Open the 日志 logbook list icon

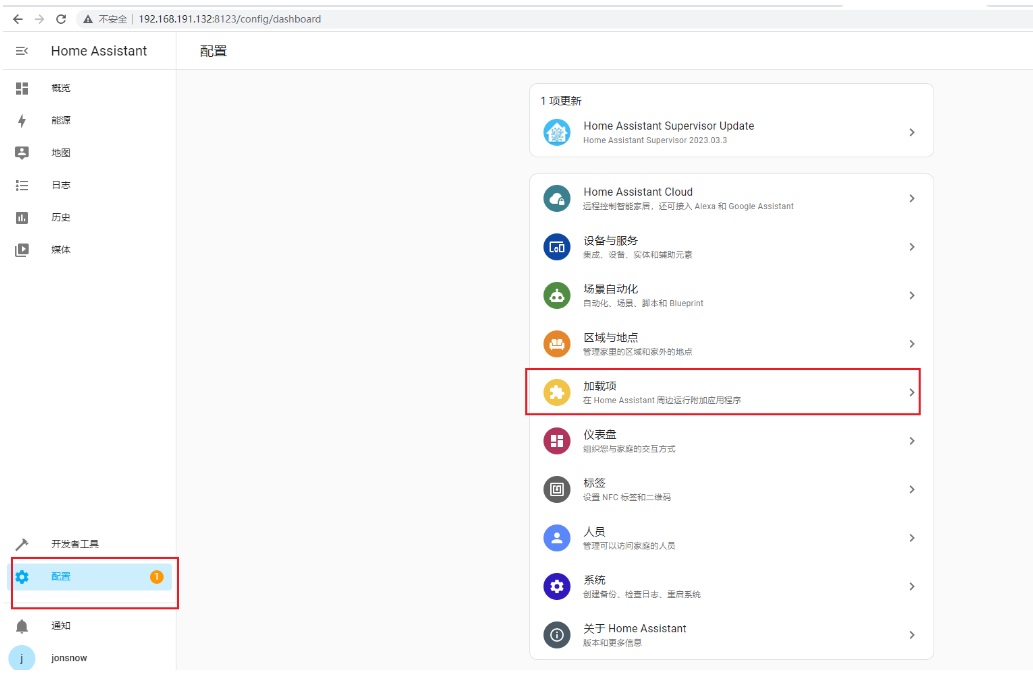22,185
